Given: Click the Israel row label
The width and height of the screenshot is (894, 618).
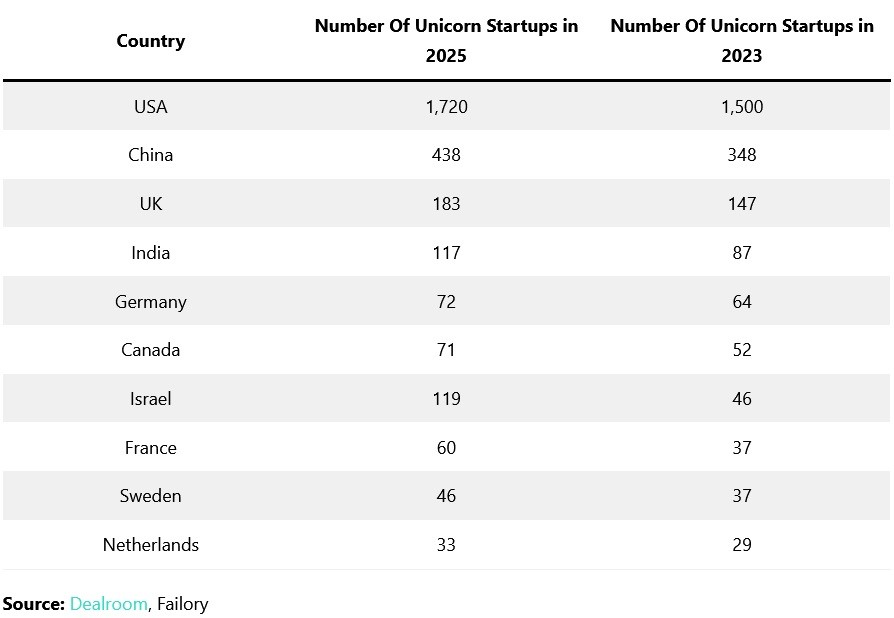Looking at the screenshot, I should click(151, 399).
